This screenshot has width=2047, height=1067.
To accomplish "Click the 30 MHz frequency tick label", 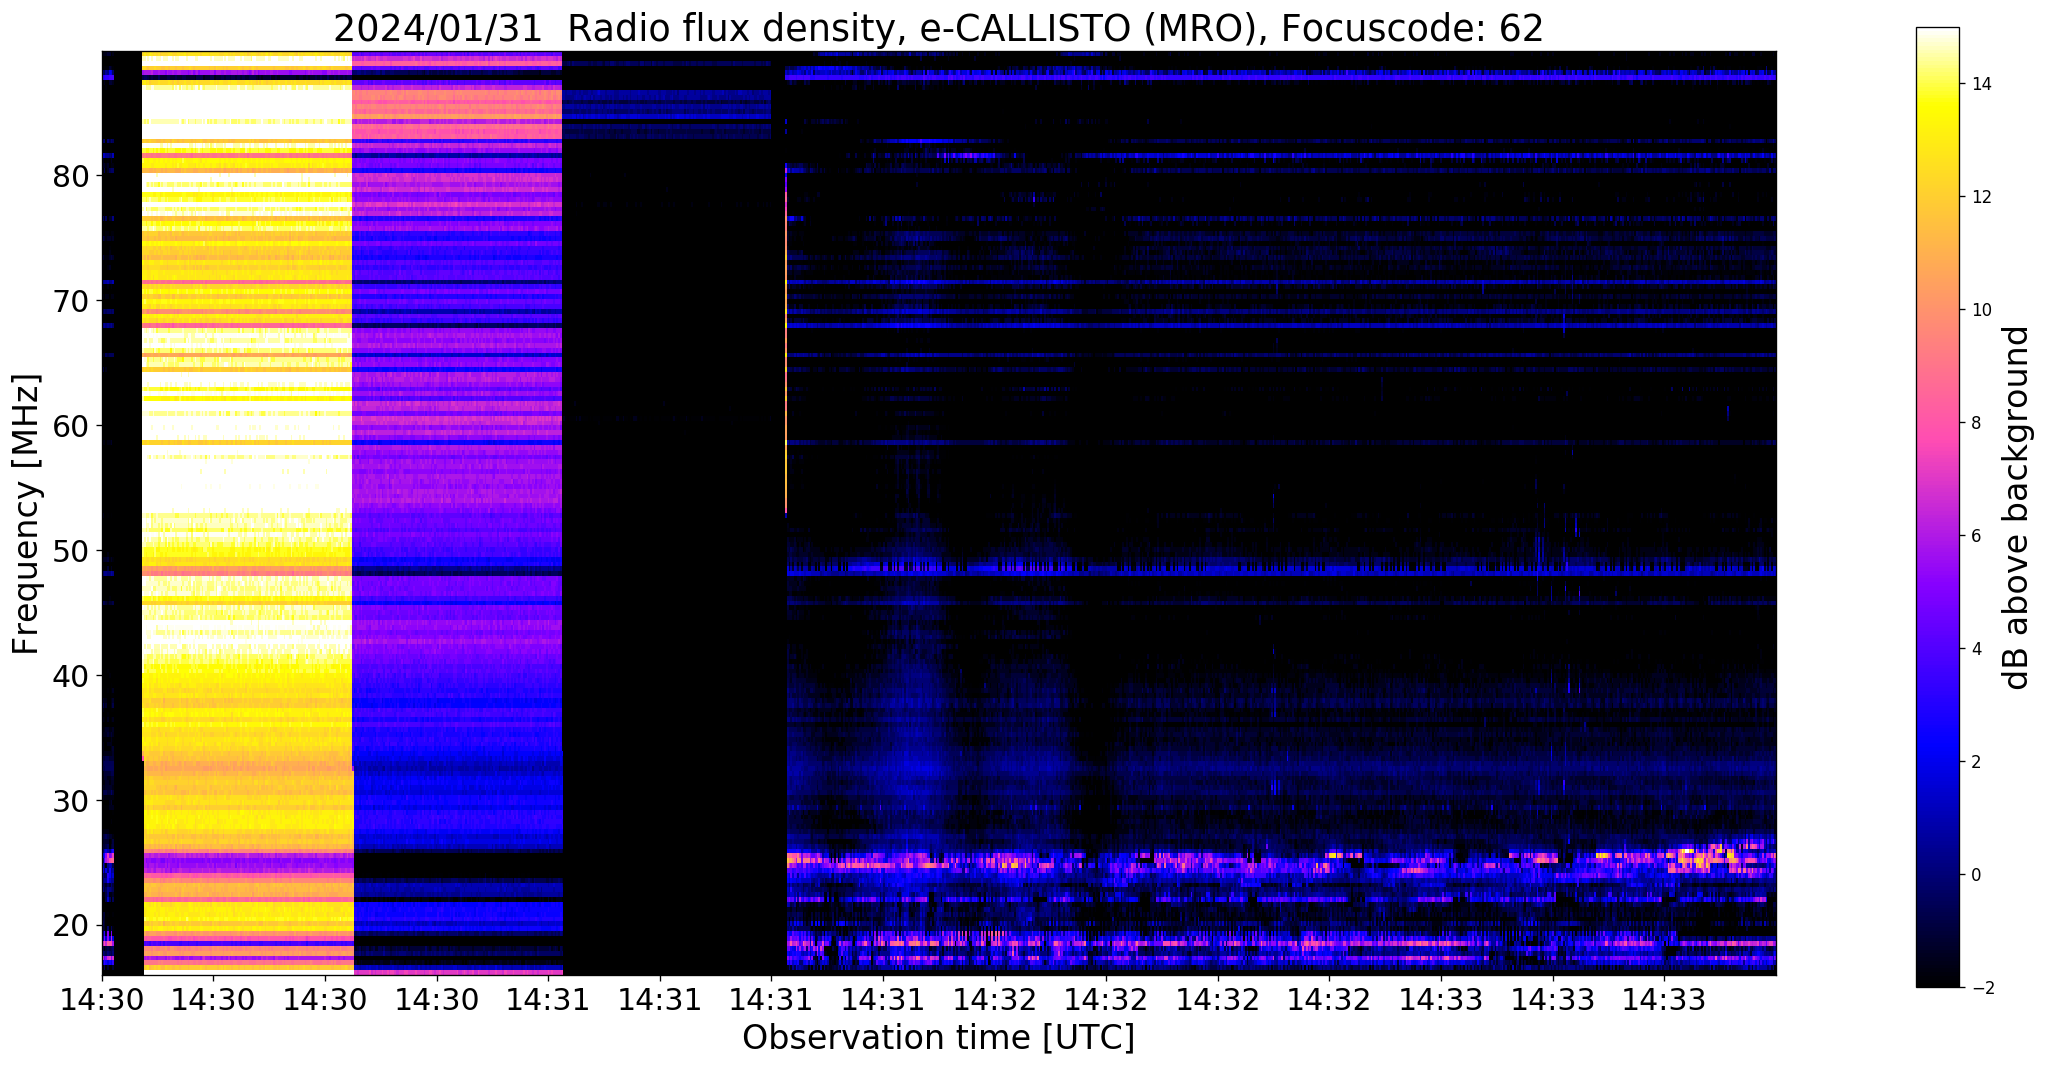I will pos(71,801).
